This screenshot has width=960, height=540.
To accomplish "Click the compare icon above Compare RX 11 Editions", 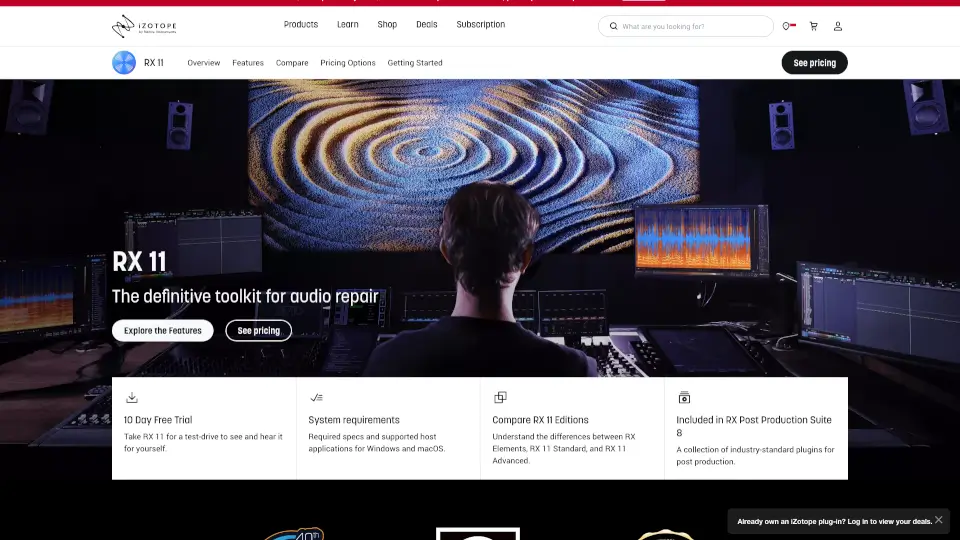I will point(500,397).
